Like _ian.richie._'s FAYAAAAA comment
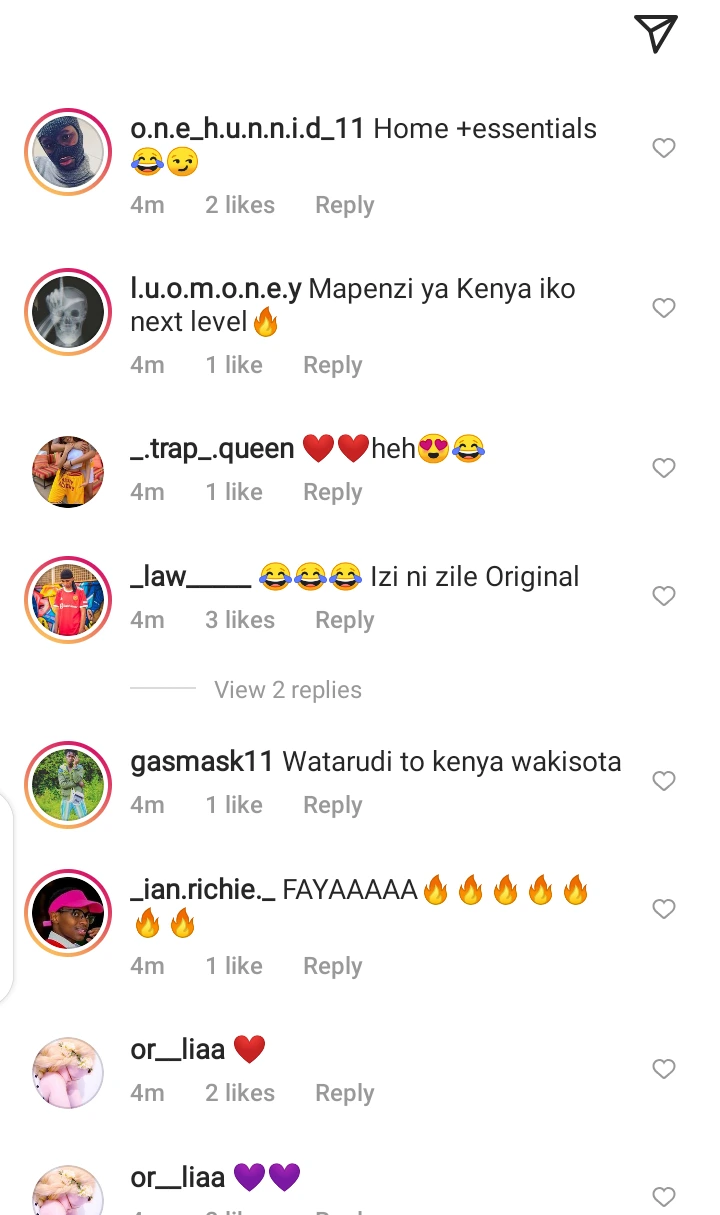720x1215 pixels. click(x=664, y=909)
